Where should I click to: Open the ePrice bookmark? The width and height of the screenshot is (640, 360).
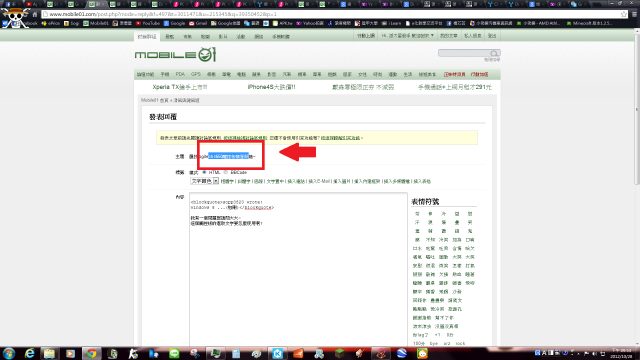(x=51, y=23)
